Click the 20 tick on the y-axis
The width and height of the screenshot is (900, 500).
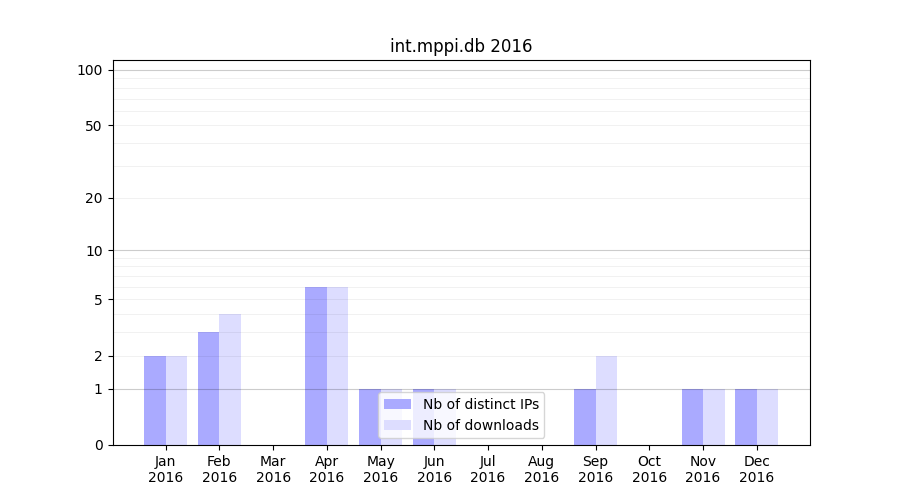[x=94, y=198]
